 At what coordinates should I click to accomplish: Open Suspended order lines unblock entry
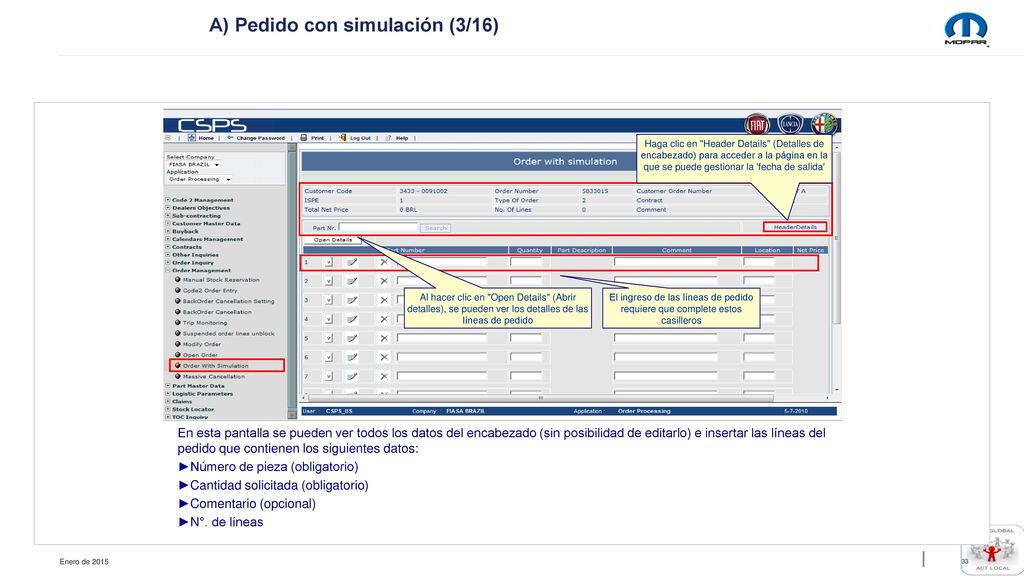228,334
